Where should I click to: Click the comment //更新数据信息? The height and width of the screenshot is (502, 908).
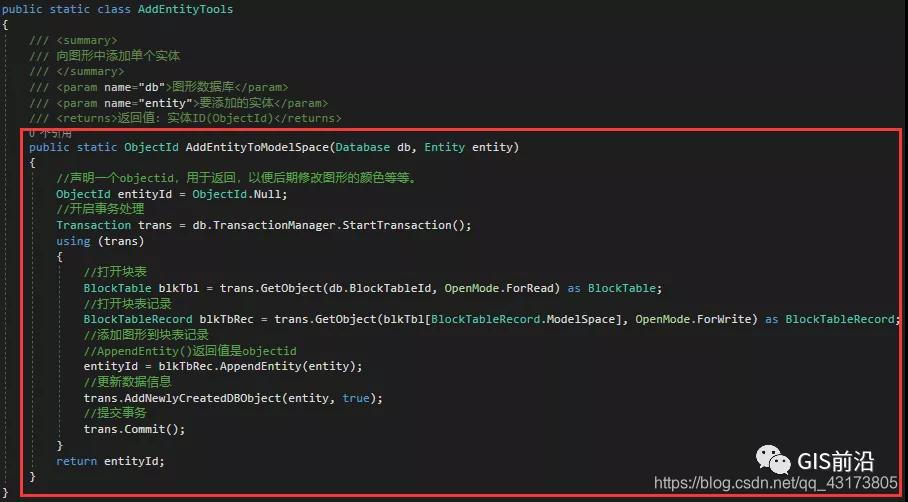pyautogui.click(x=127, y=382)
